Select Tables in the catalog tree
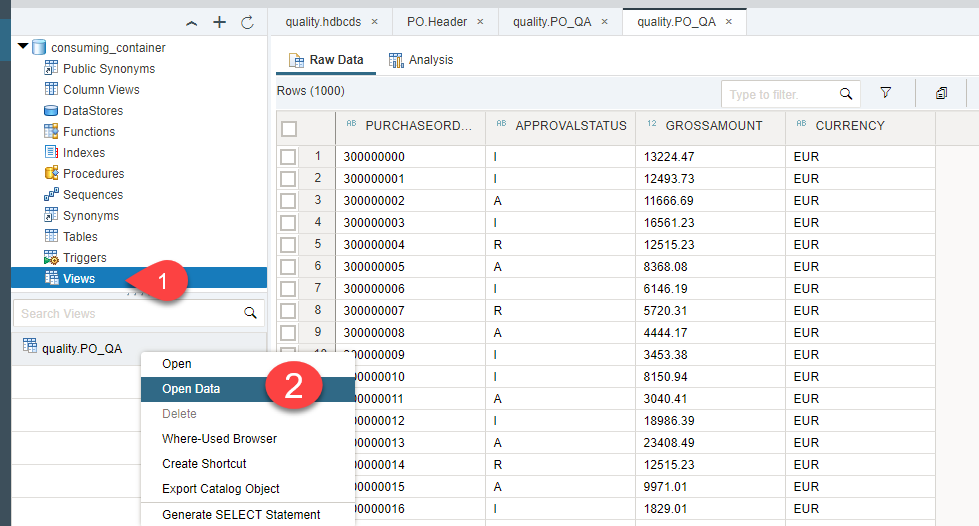This screenshot has height=526, width=979. pyautogui.click(x=80, y=236)
